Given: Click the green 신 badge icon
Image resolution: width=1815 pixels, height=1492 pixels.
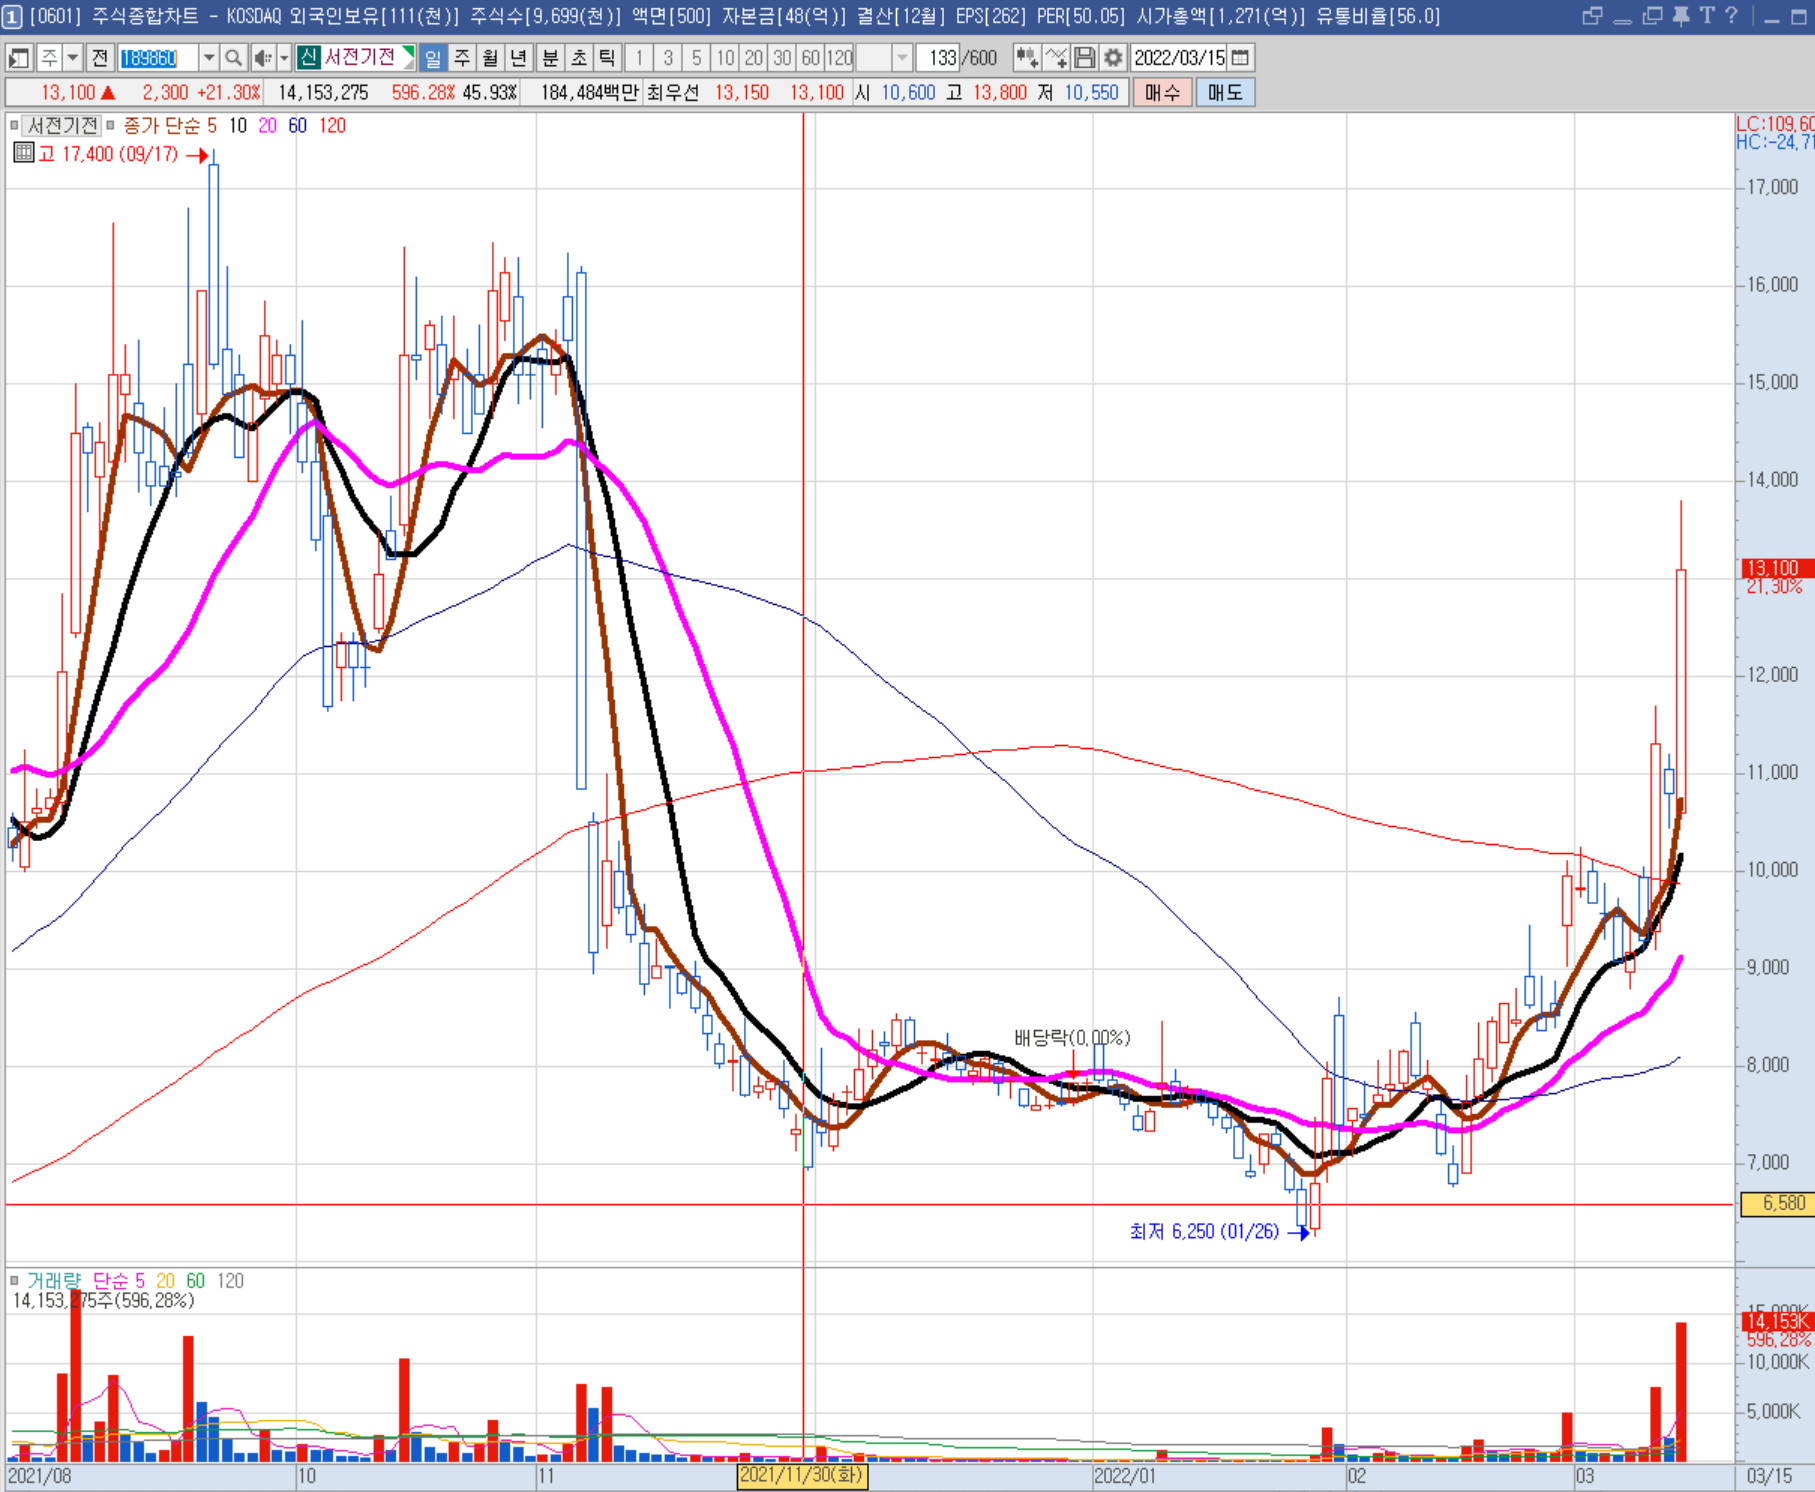Looking at the screenshot, I should point(308,58).
